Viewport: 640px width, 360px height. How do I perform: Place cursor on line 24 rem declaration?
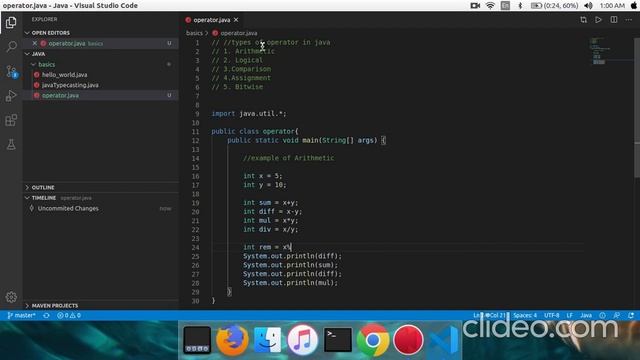click(267, 247)
